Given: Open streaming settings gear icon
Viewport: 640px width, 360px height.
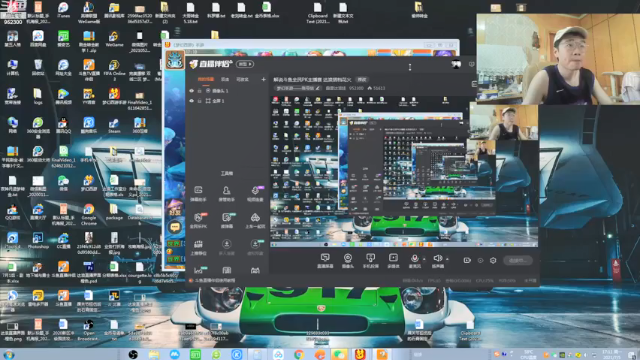Looking at the screenshot, I should click(493, 260).
